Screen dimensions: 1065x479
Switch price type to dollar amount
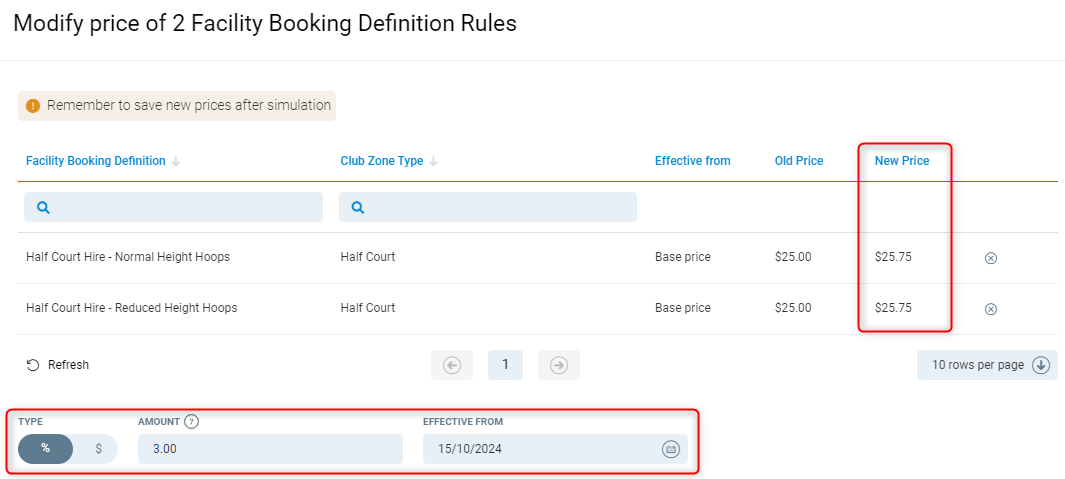point(98,448)
